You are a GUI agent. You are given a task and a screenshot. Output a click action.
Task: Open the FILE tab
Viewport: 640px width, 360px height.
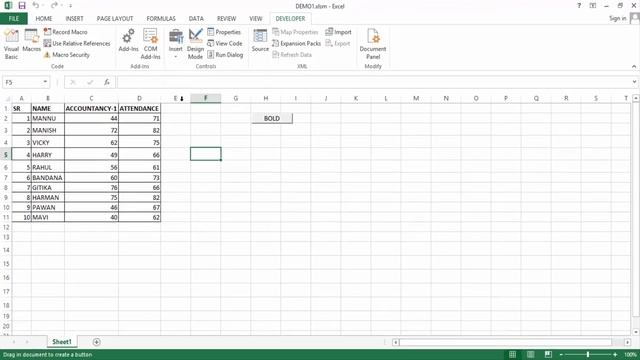click(x=14, y=19)
